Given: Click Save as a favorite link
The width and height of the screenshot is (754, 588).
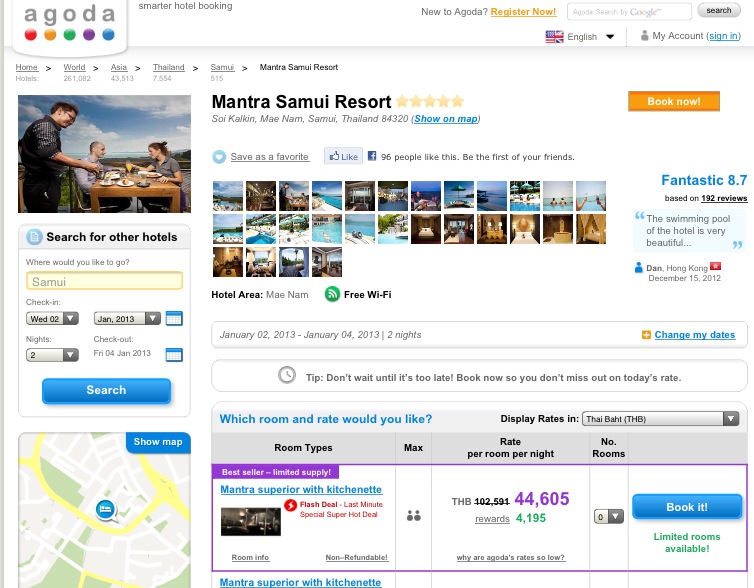Looking at the screenshot, I should tap(269, 157).
